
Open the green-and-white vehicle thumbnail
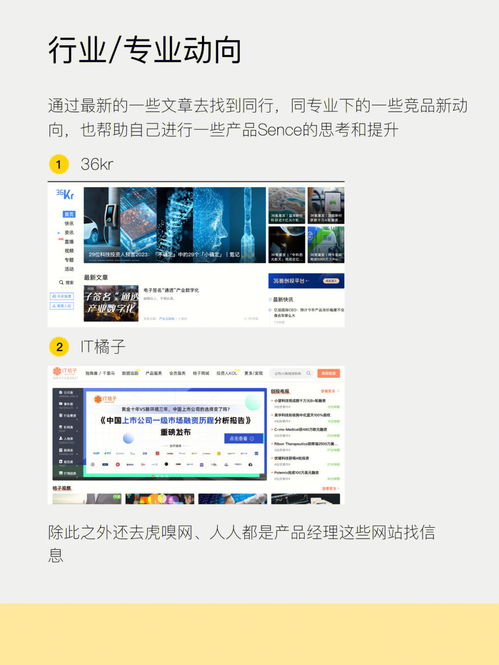326,245
